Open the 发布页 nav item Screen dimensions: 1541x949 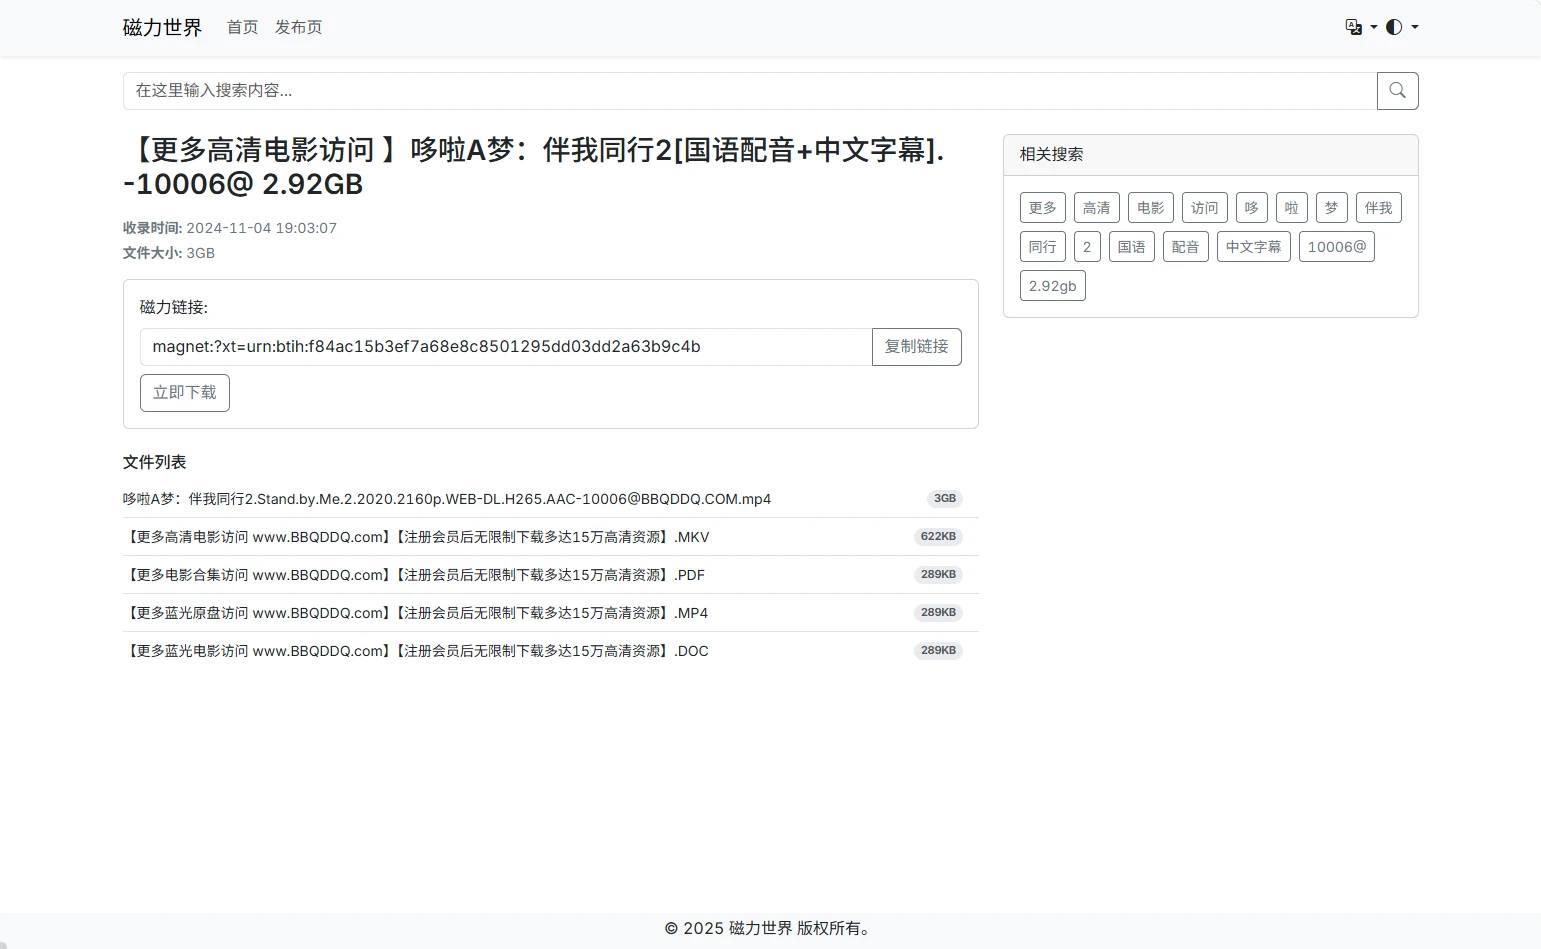[298, 27]
